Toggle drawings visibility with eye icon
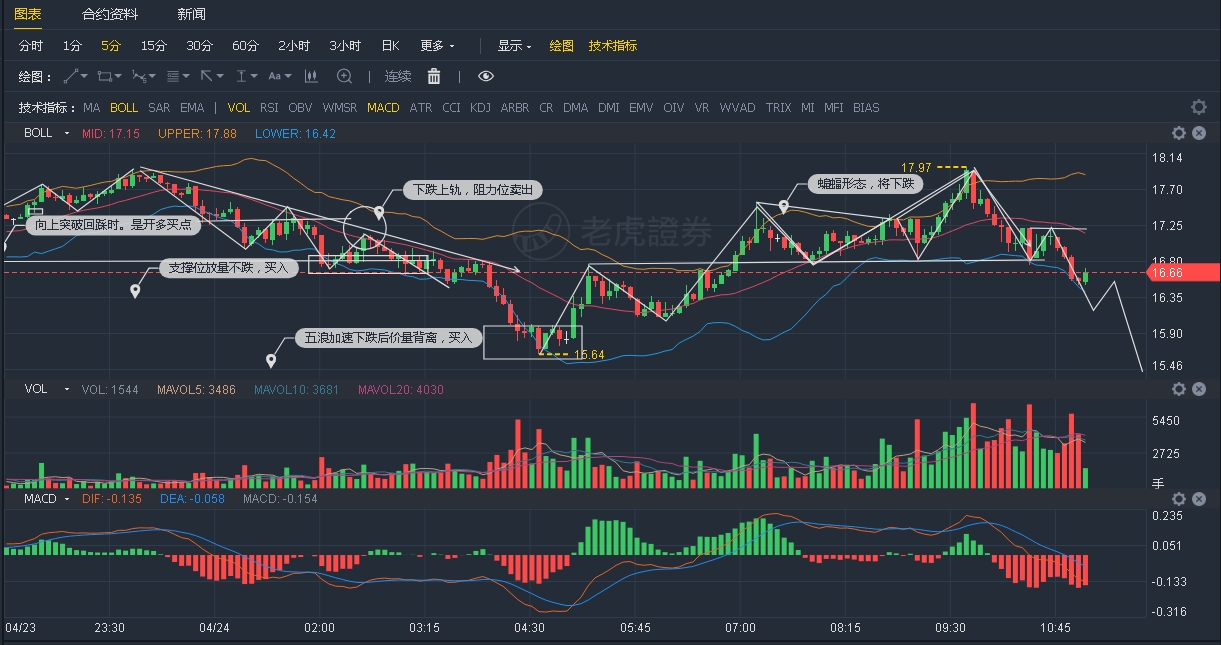Screen dimensions: 1221x645 (x=486, y=76)
